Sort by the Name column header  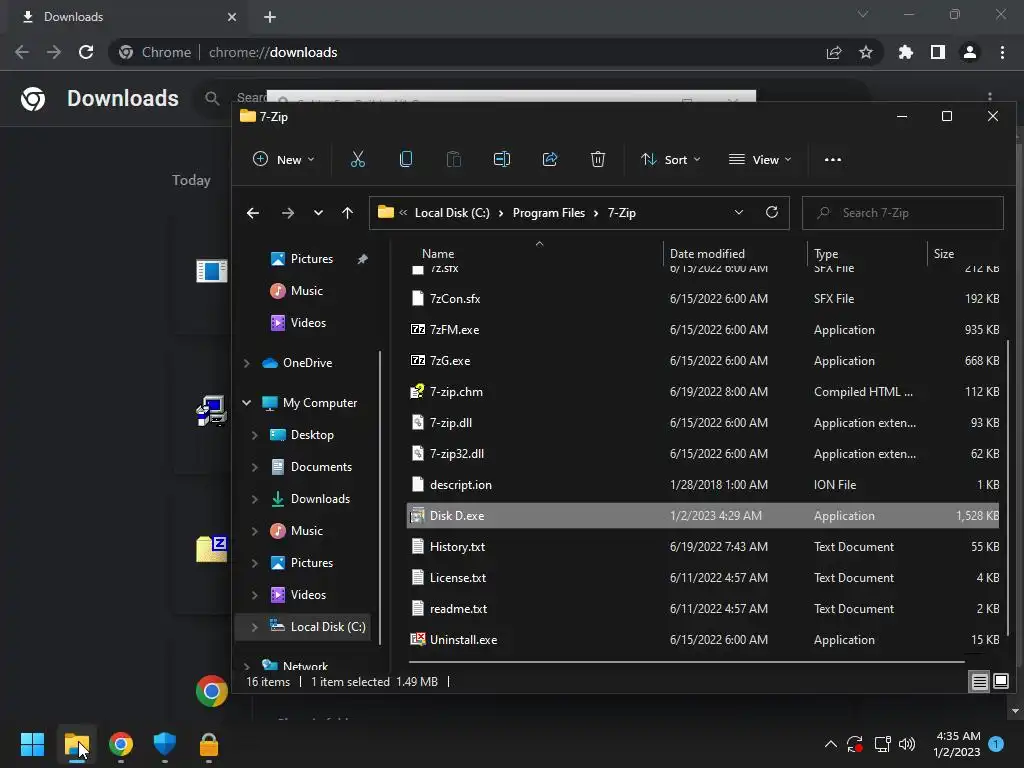coord(438,253)
